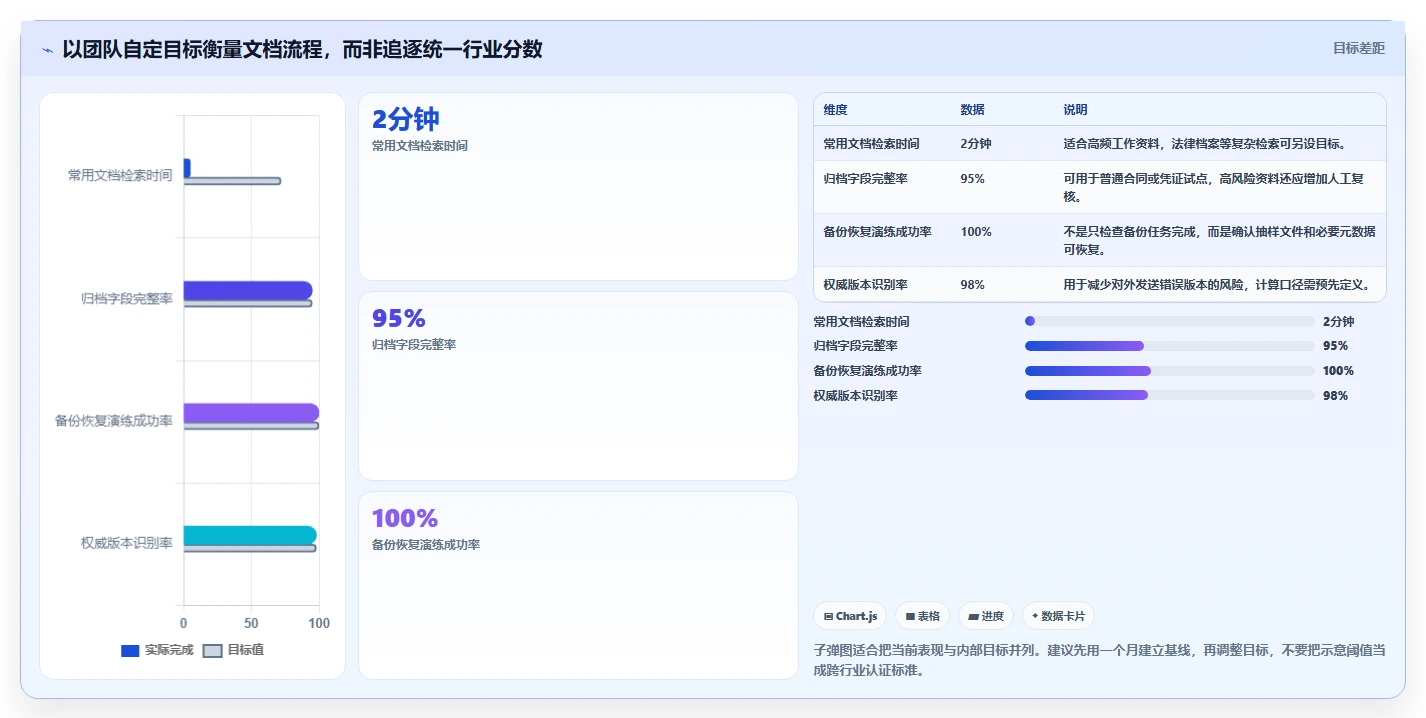The width and height of the screenshot is (1426, 718).
Task: Click the small blue icon before the title
Action: [x=47, y=49]
